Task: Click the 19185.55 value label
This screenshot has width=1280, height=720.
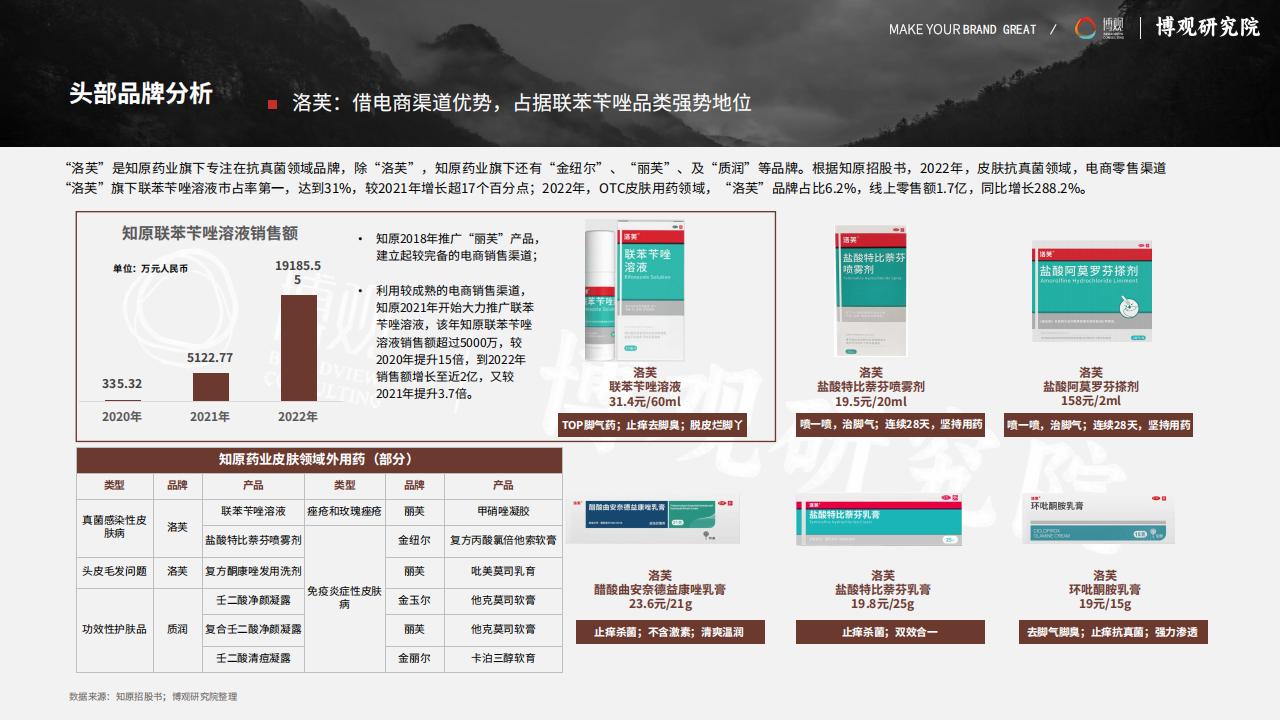Action: [298, 272]
